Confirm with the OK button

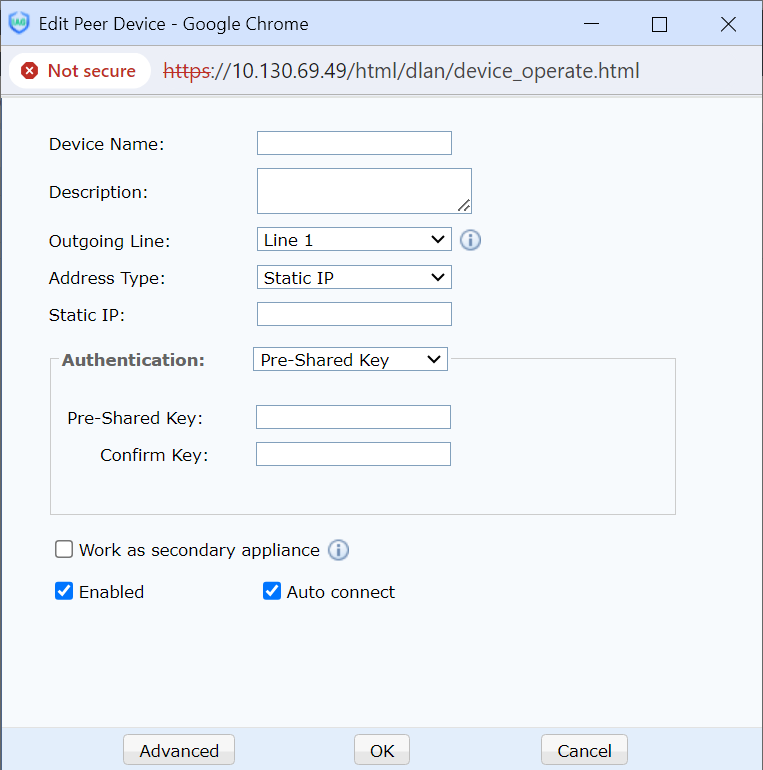382,751
